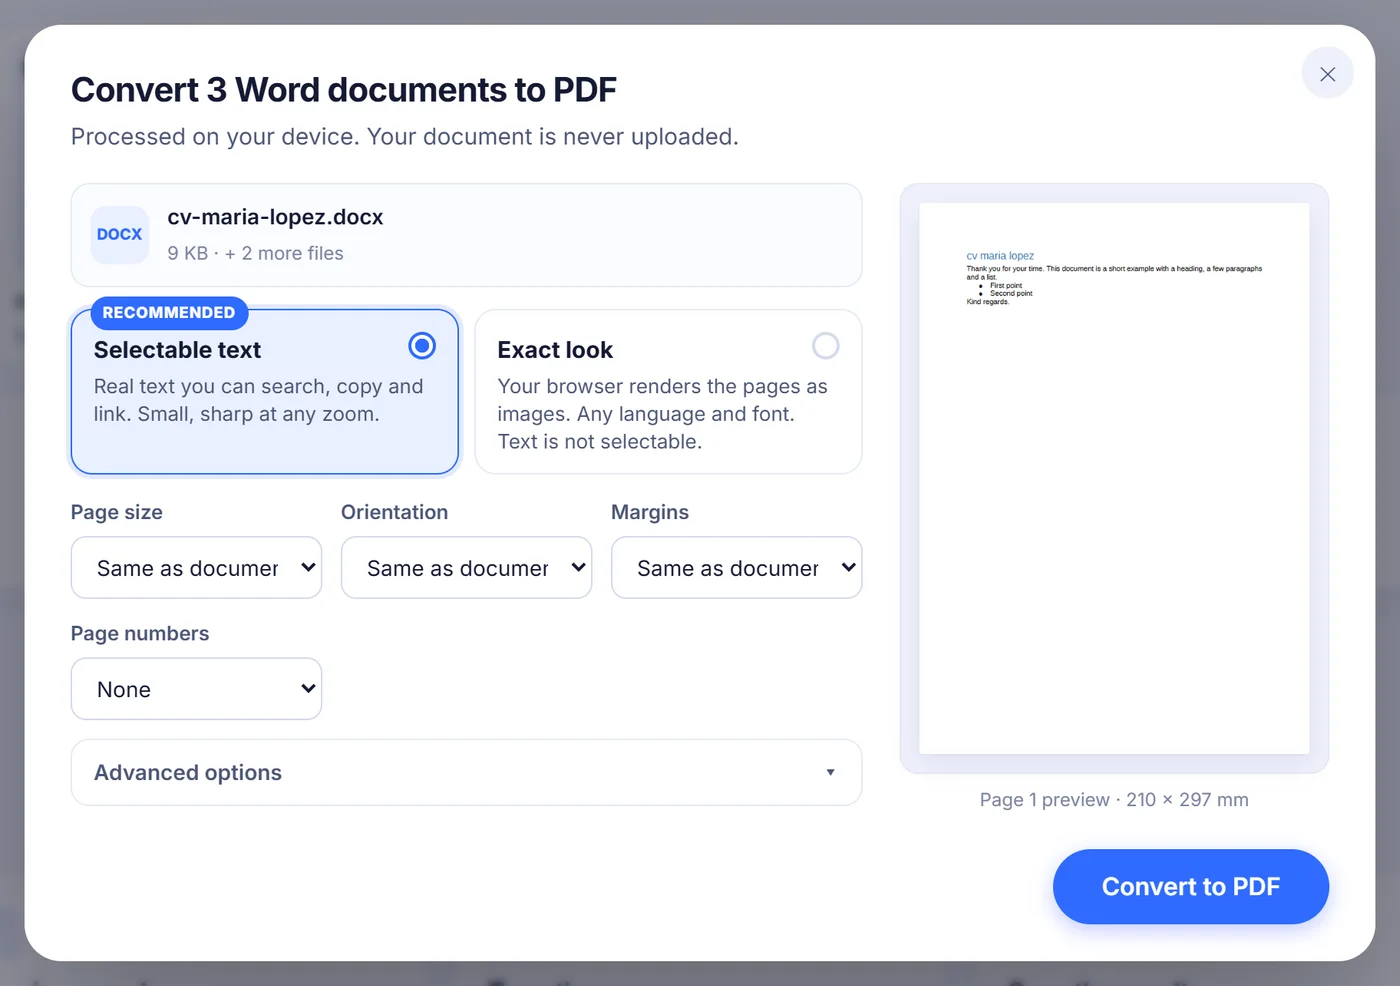Screen dimensions: 1400x986
Task: Click the 'Convert 3 Word documents to PDF' heading
Action: [344, 90]
